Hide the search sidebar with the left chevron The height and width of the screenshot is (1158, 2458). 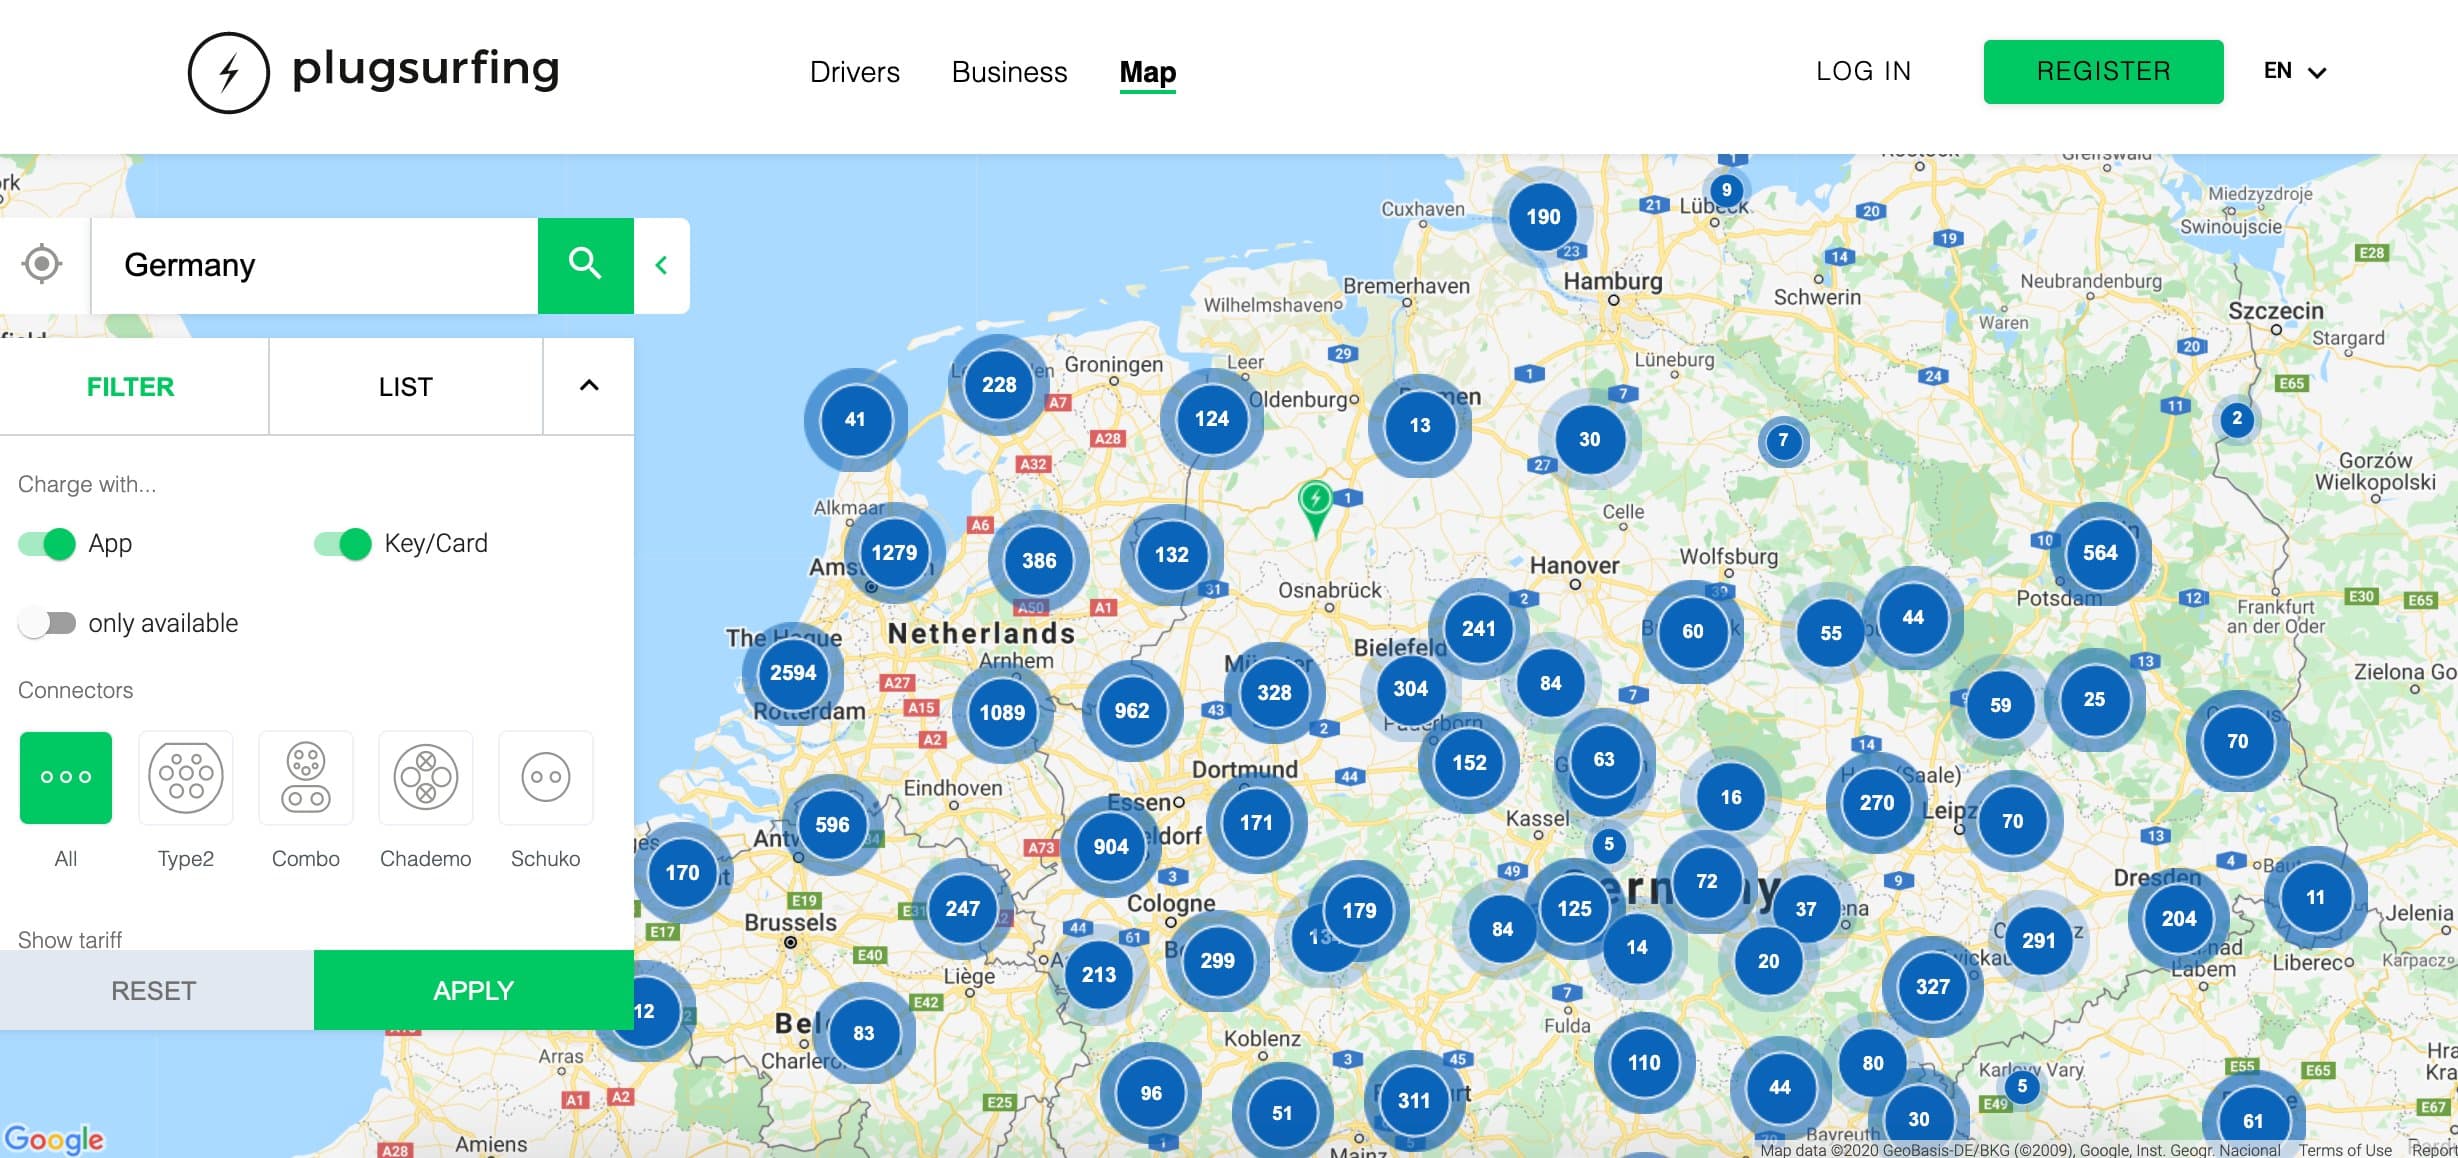[661, 265]
